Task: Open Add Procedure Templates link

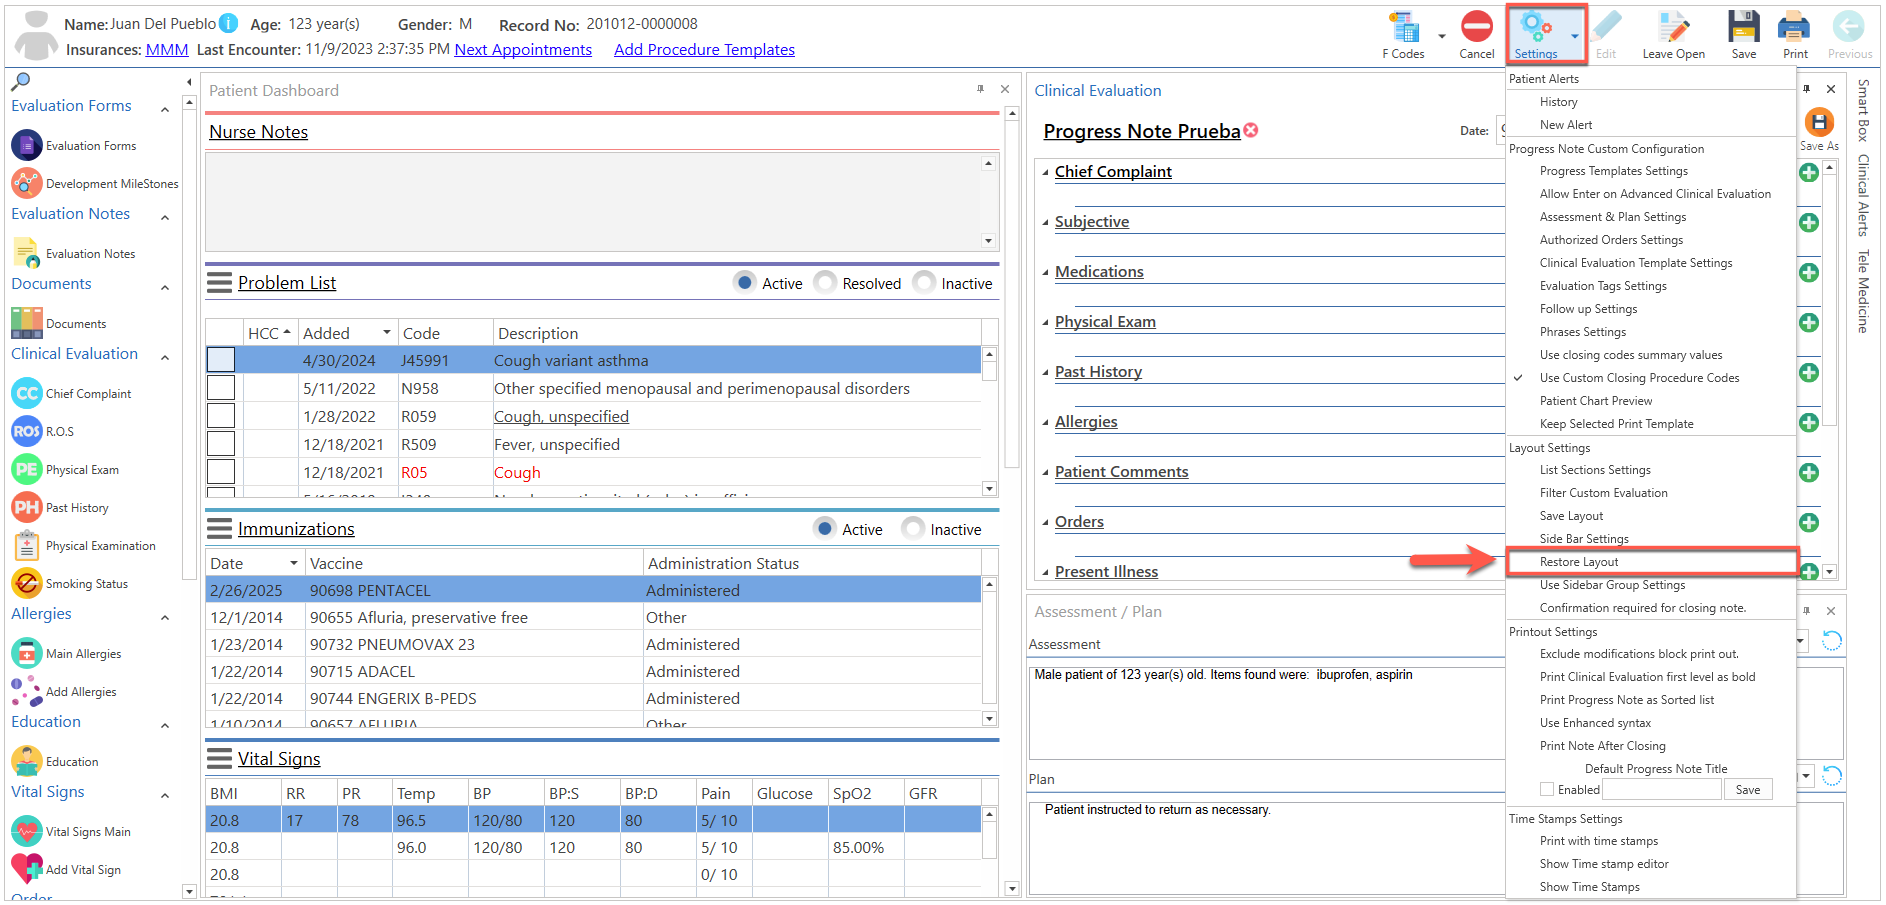Action: pyautogui.click(x=704, y=49)
